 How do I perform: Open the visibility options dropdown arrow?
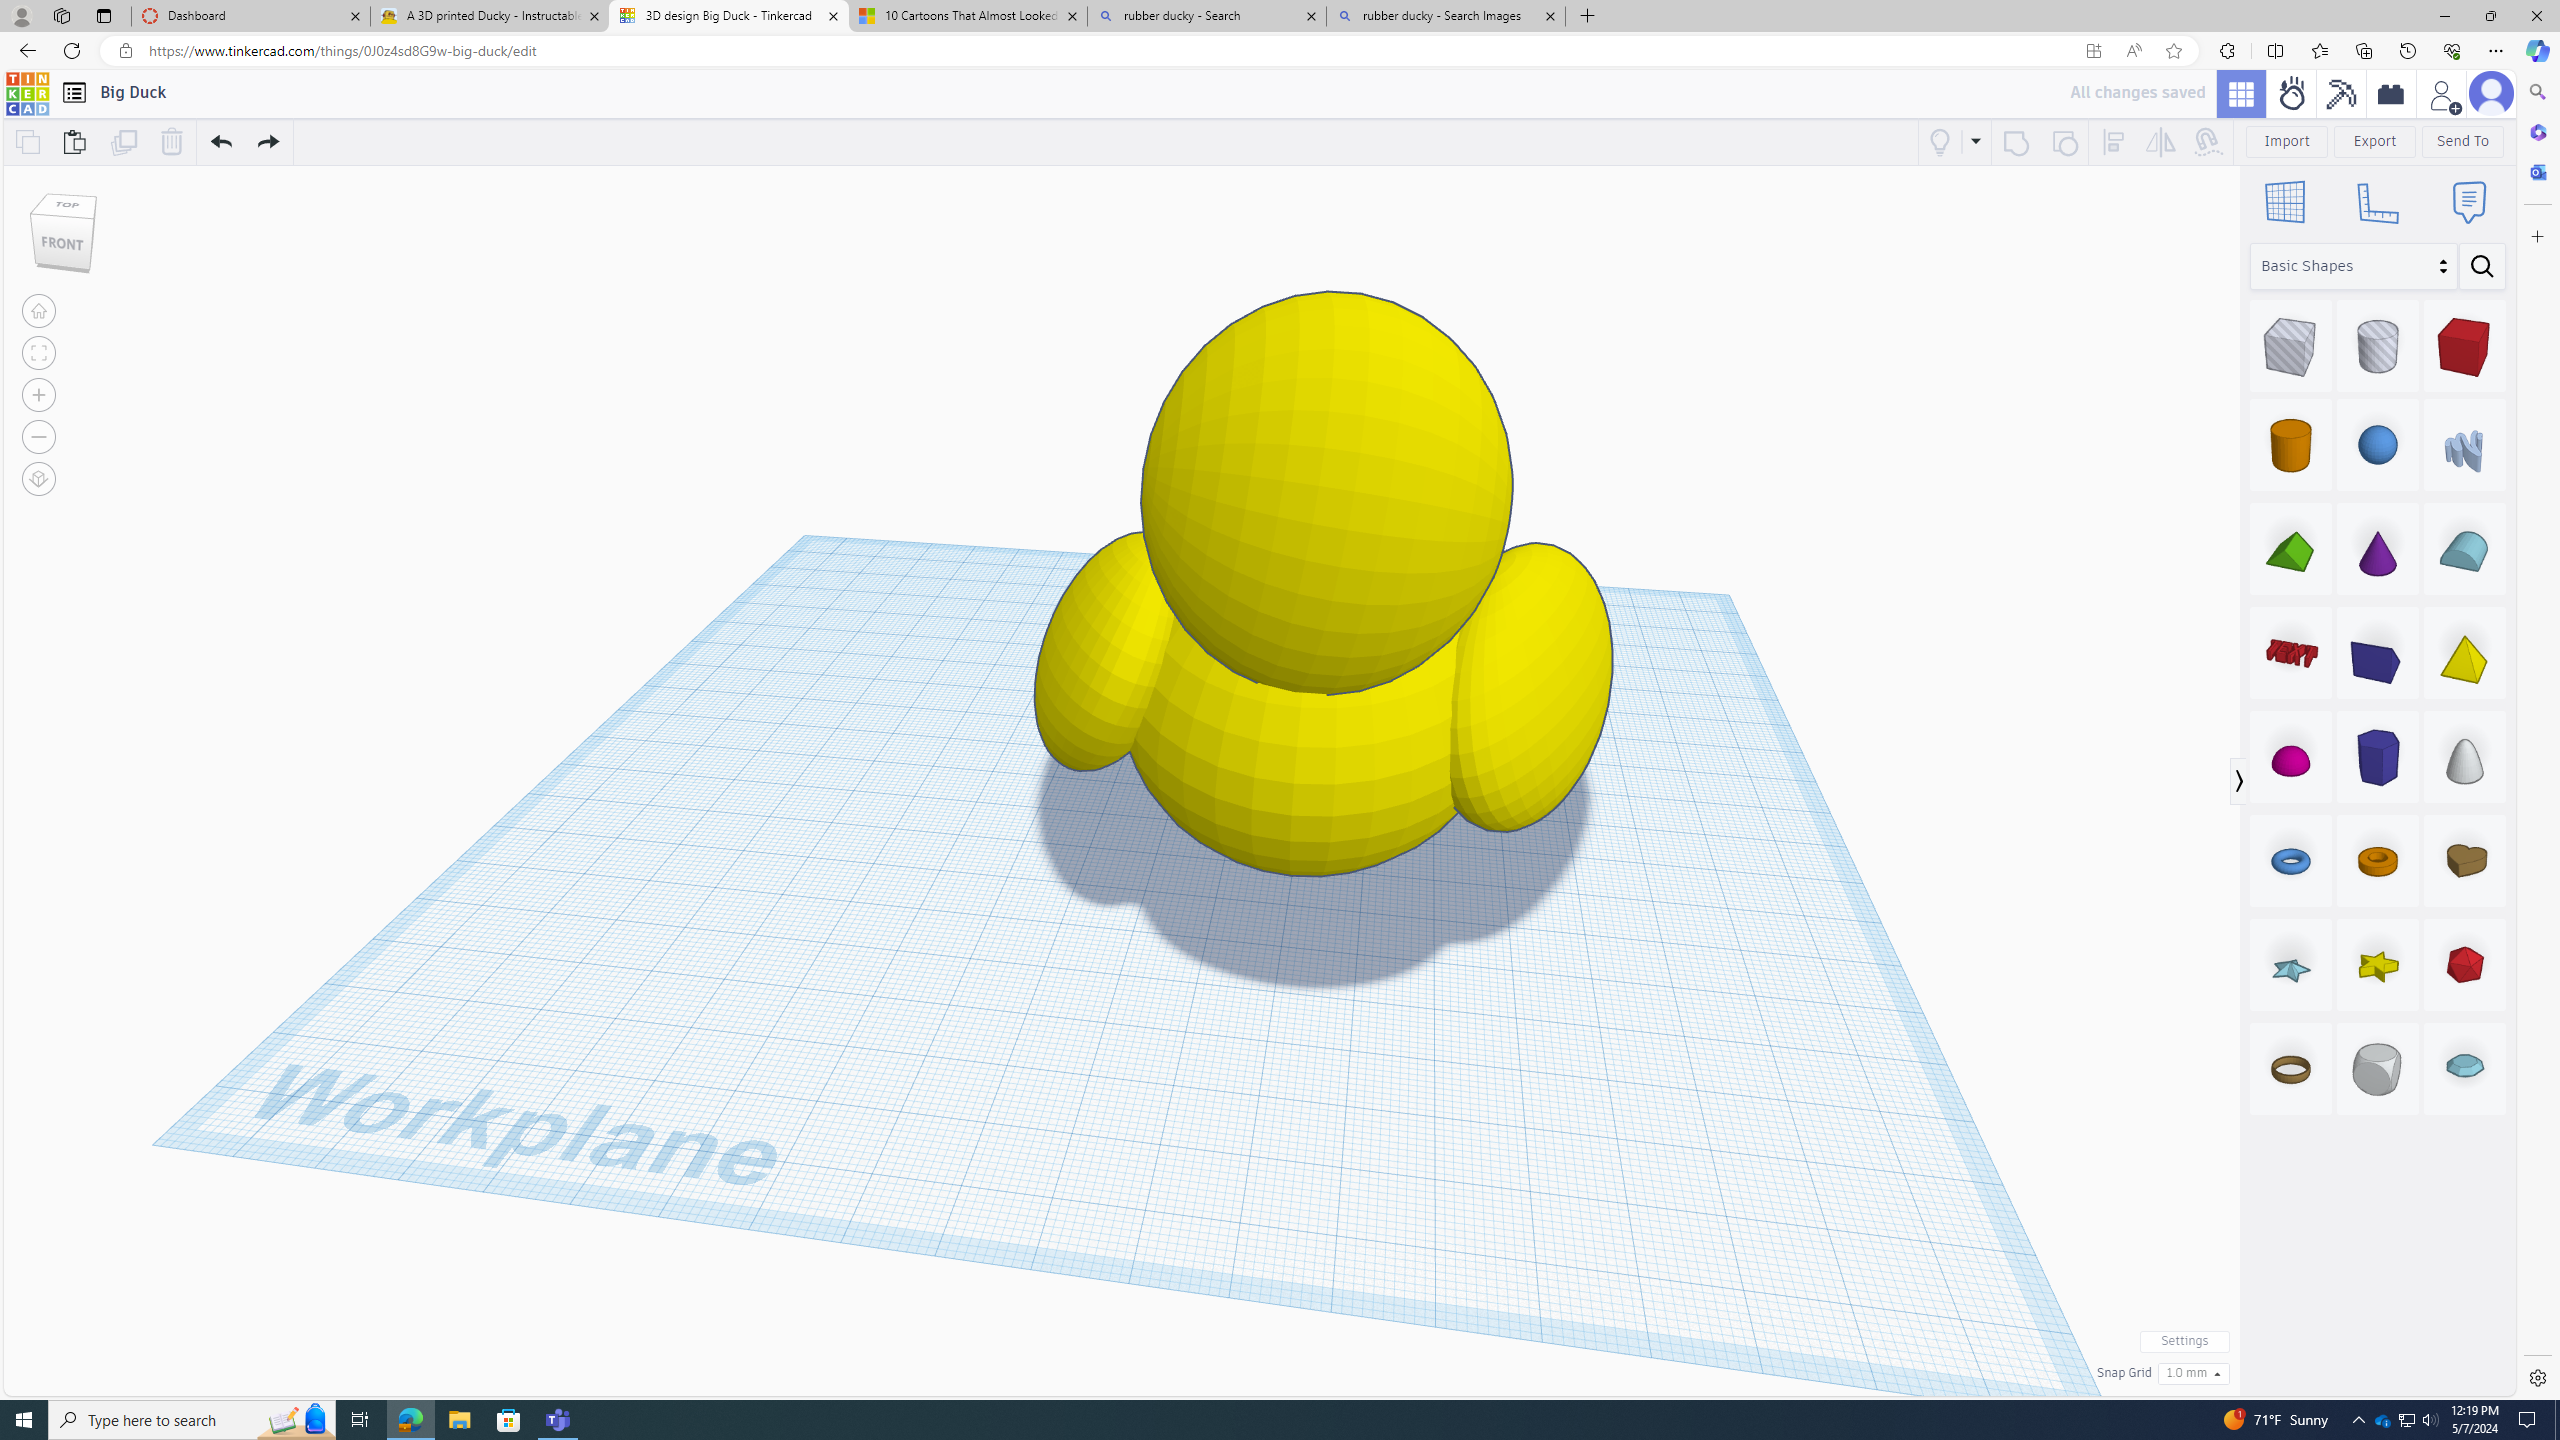coord(1975,142)
